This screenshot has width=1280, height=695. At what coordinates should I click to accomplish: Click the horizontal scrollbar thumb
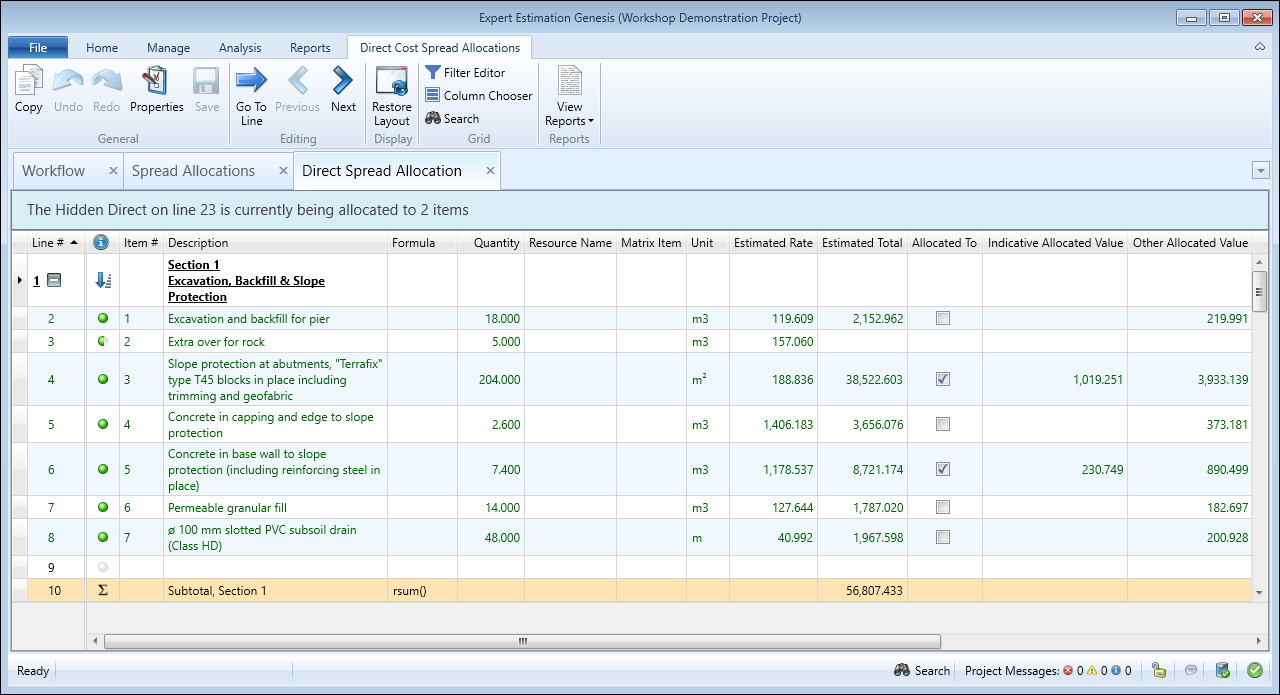point(521,641)
